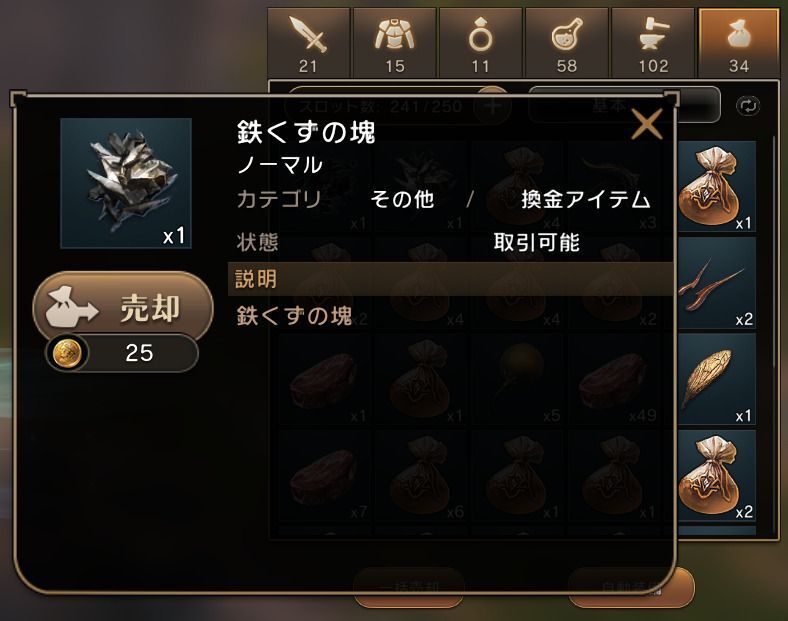The image size is (788, 621).
Task: Select the golden feather item x1
Action: 717,379
